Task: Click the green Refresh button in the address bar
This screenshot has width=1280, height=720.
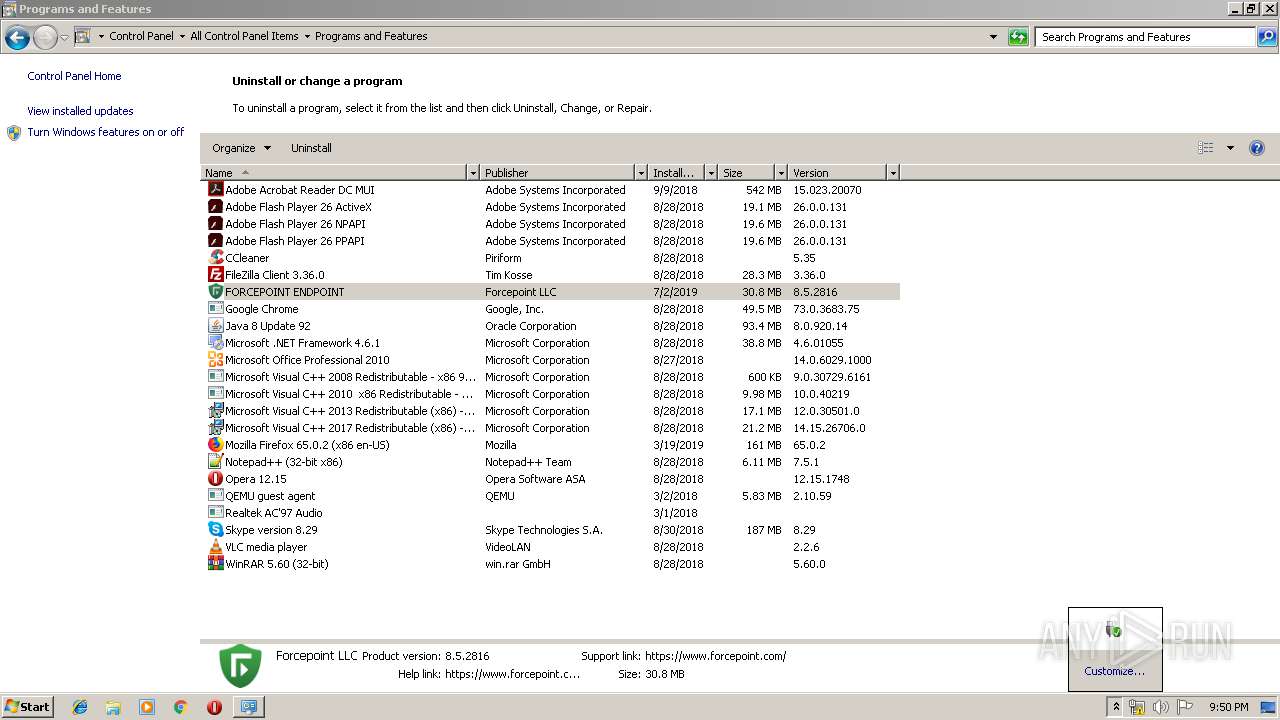Action: click(1018, 37)
